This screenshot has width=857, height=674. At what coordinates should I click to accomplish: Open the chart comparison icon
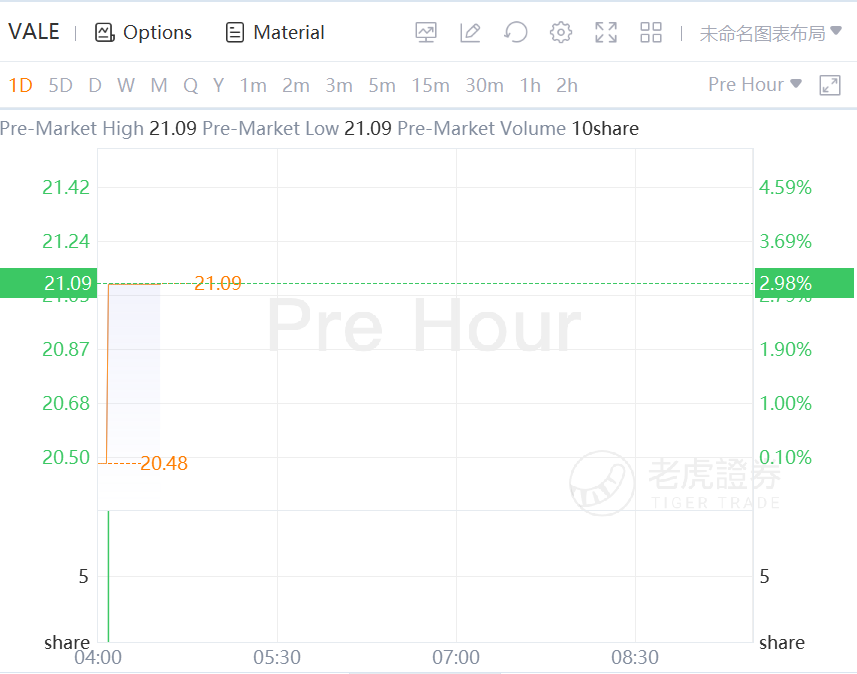[x=426, y=32]
